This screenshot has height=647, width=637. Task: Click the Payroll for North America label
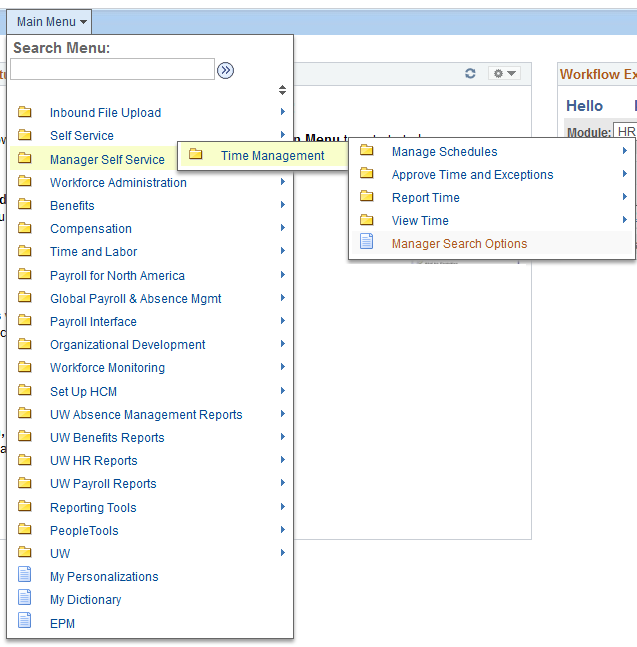point(117,276)
